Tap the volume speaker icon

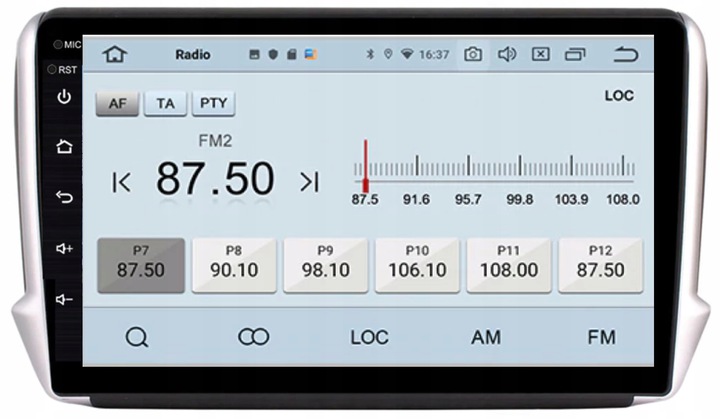(506, 54)
